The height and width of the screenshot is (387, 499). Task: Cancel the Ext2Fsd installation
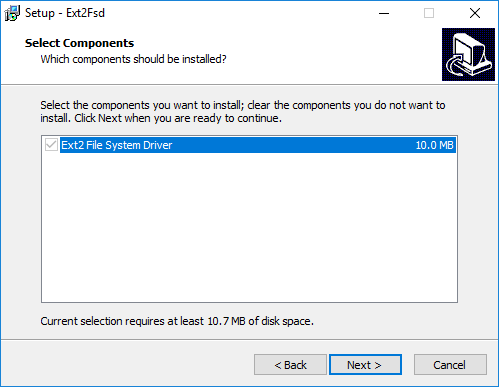450,365
